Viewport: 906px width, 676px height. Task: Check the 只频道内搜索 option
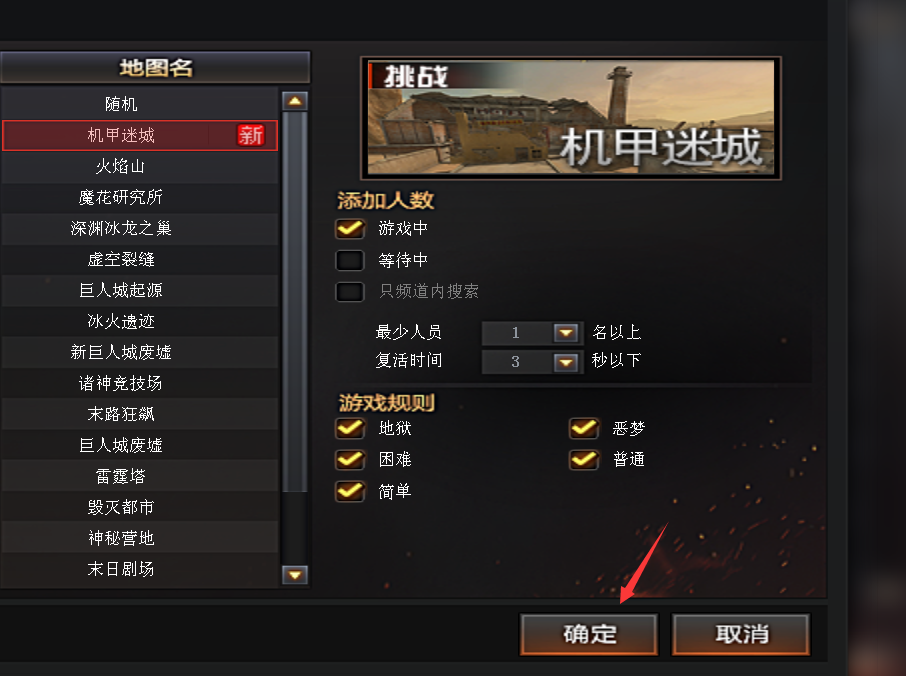point(350,291)
